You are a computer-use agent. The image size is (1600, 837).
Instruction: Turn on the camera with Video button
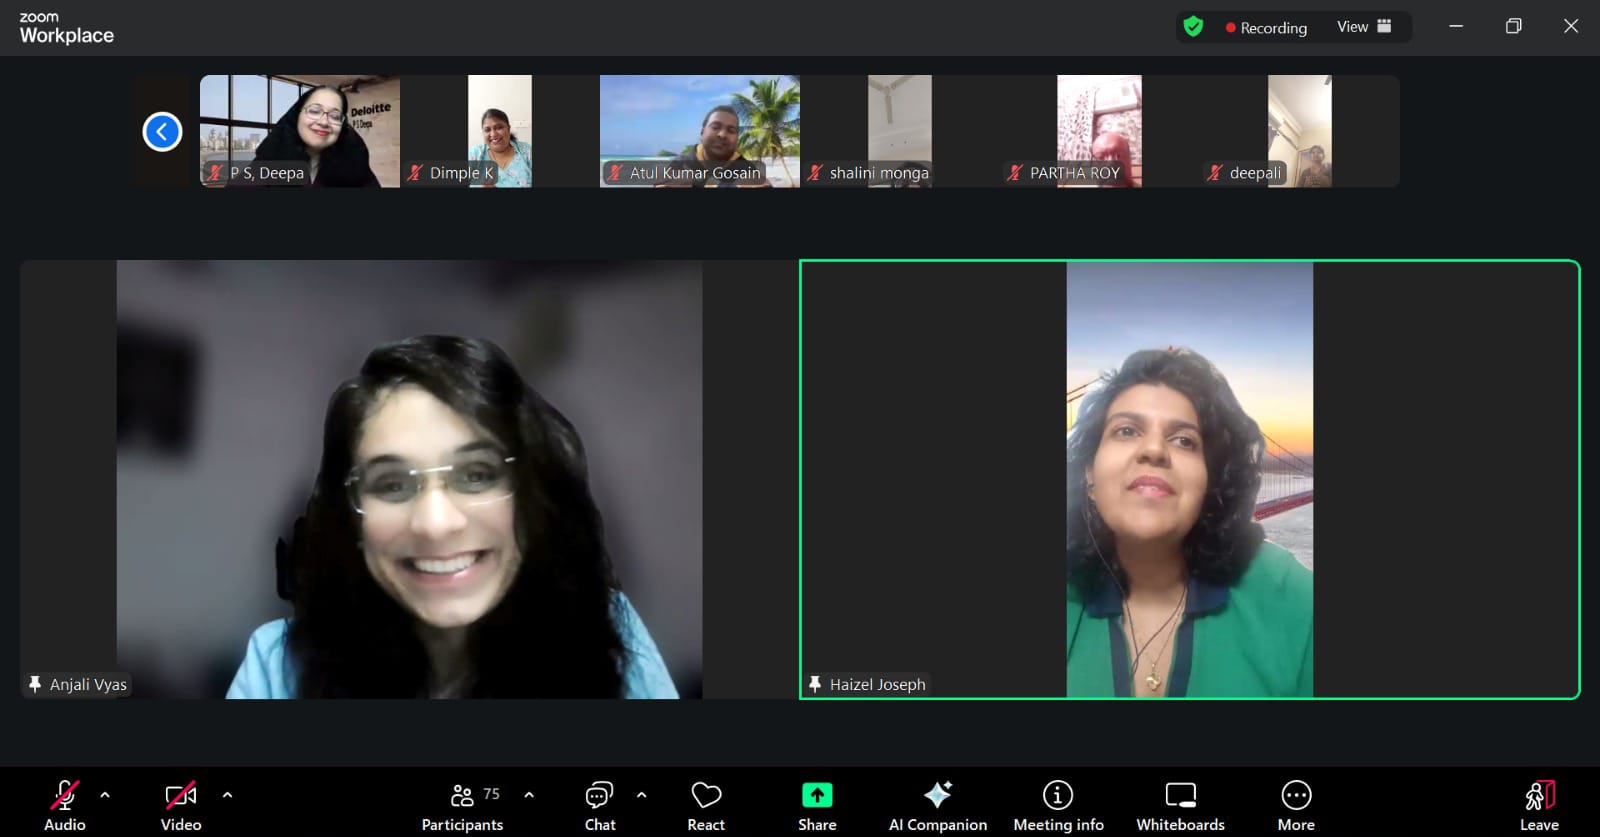181,804
